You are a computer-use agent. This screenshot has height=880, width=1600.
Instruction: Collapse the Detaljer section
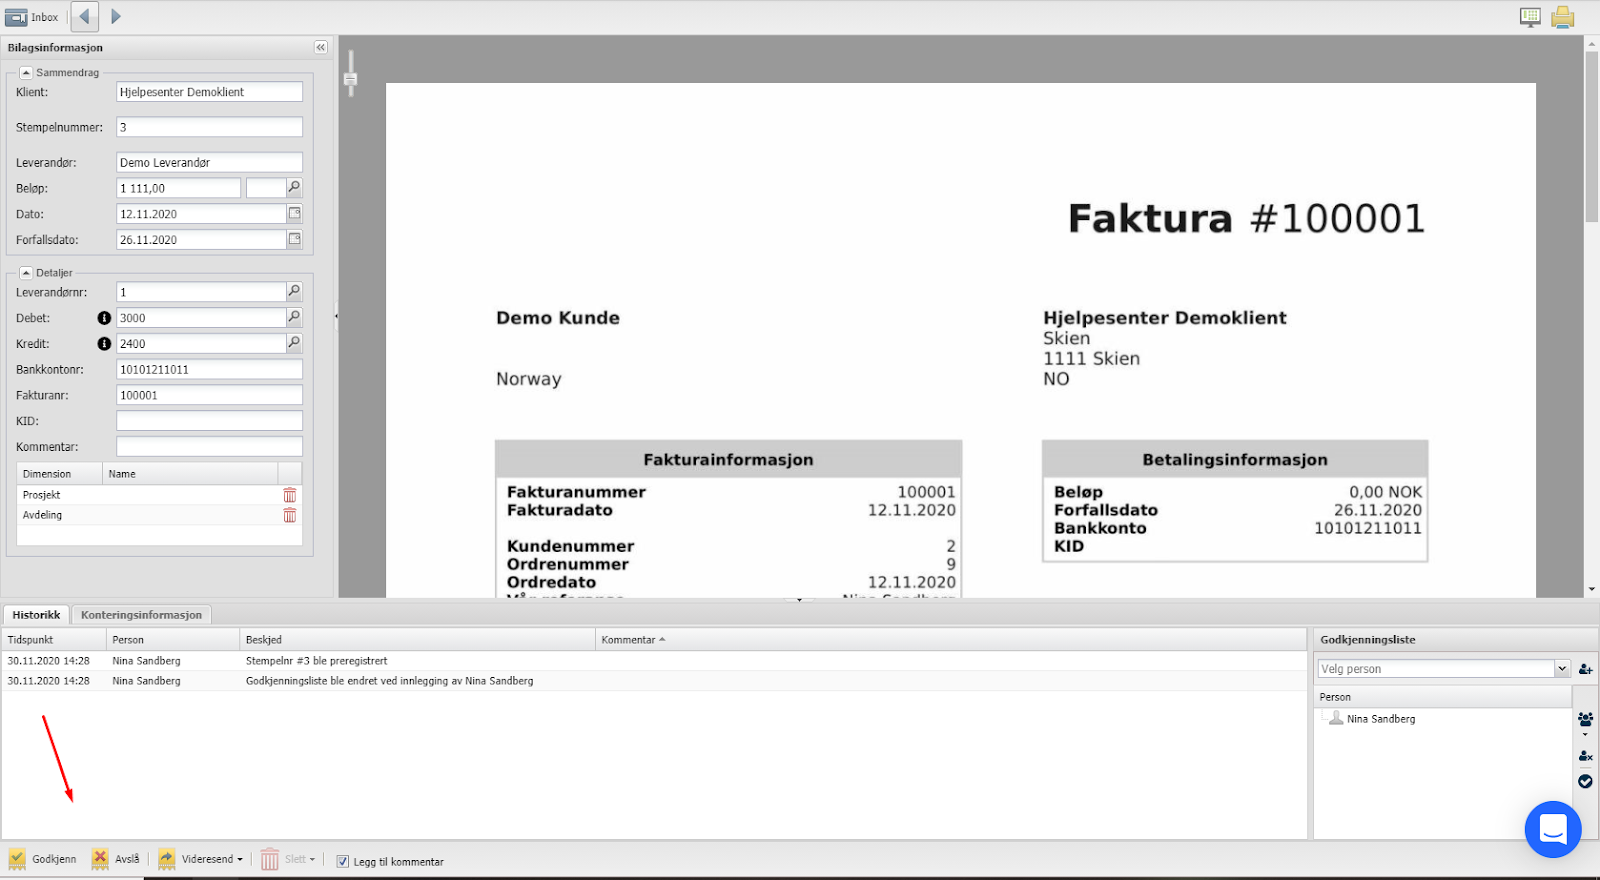(26, 272)
